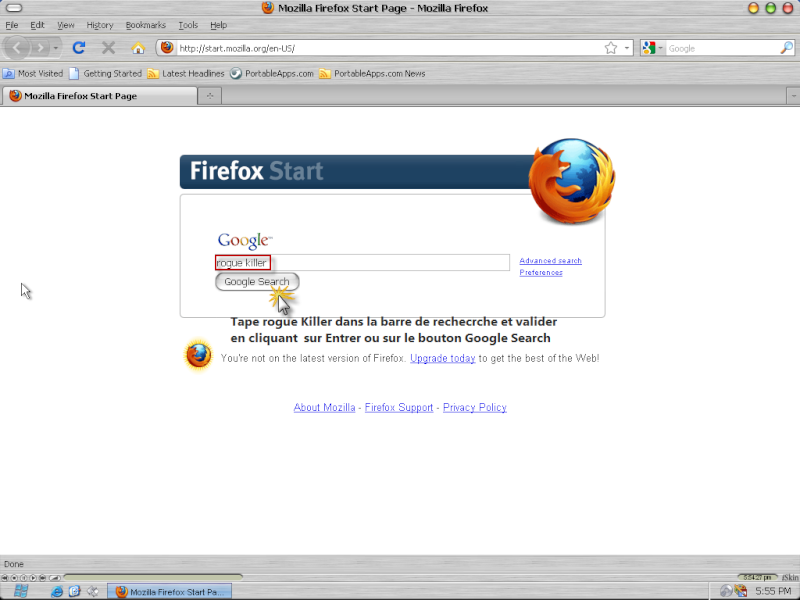Reload the current page
The height and width of the screenshot is (600, 800).
[79, 48]
